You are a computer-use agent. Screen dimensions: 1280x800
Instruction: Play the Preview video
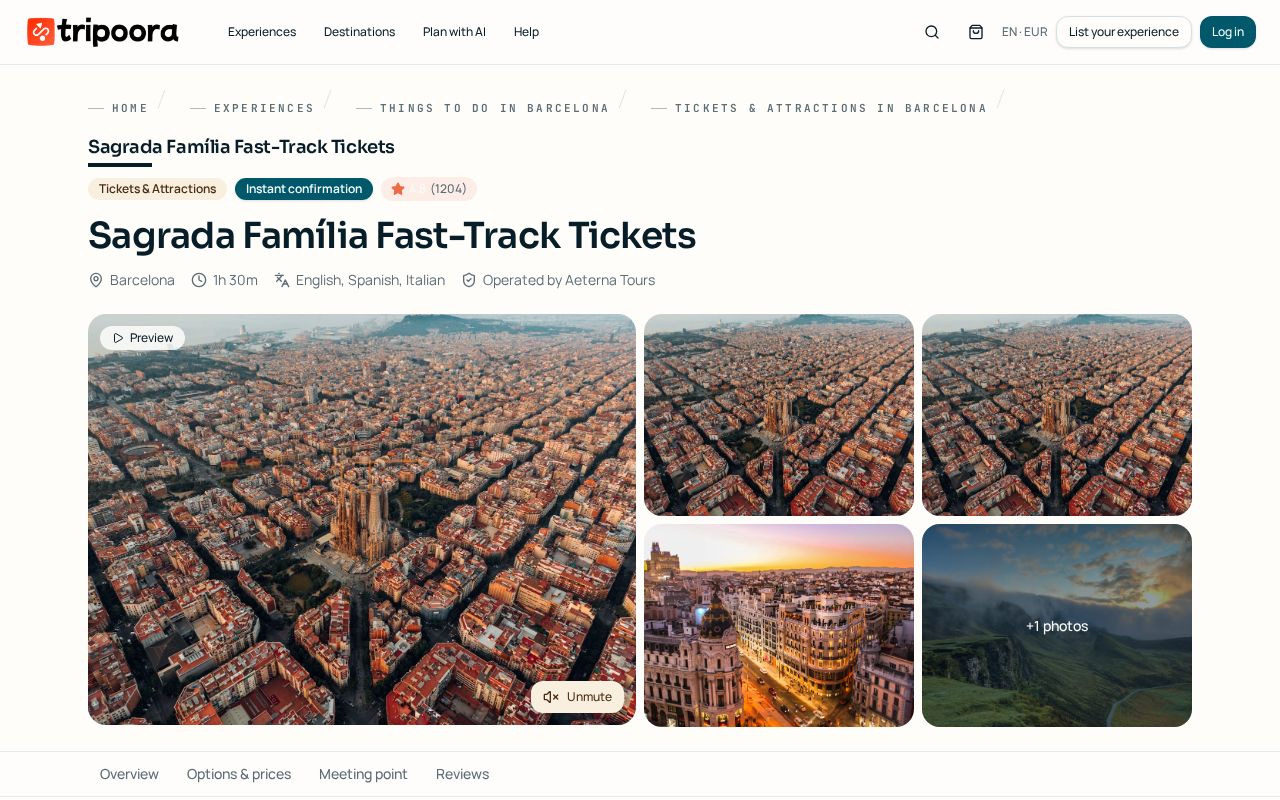(143, 338)
